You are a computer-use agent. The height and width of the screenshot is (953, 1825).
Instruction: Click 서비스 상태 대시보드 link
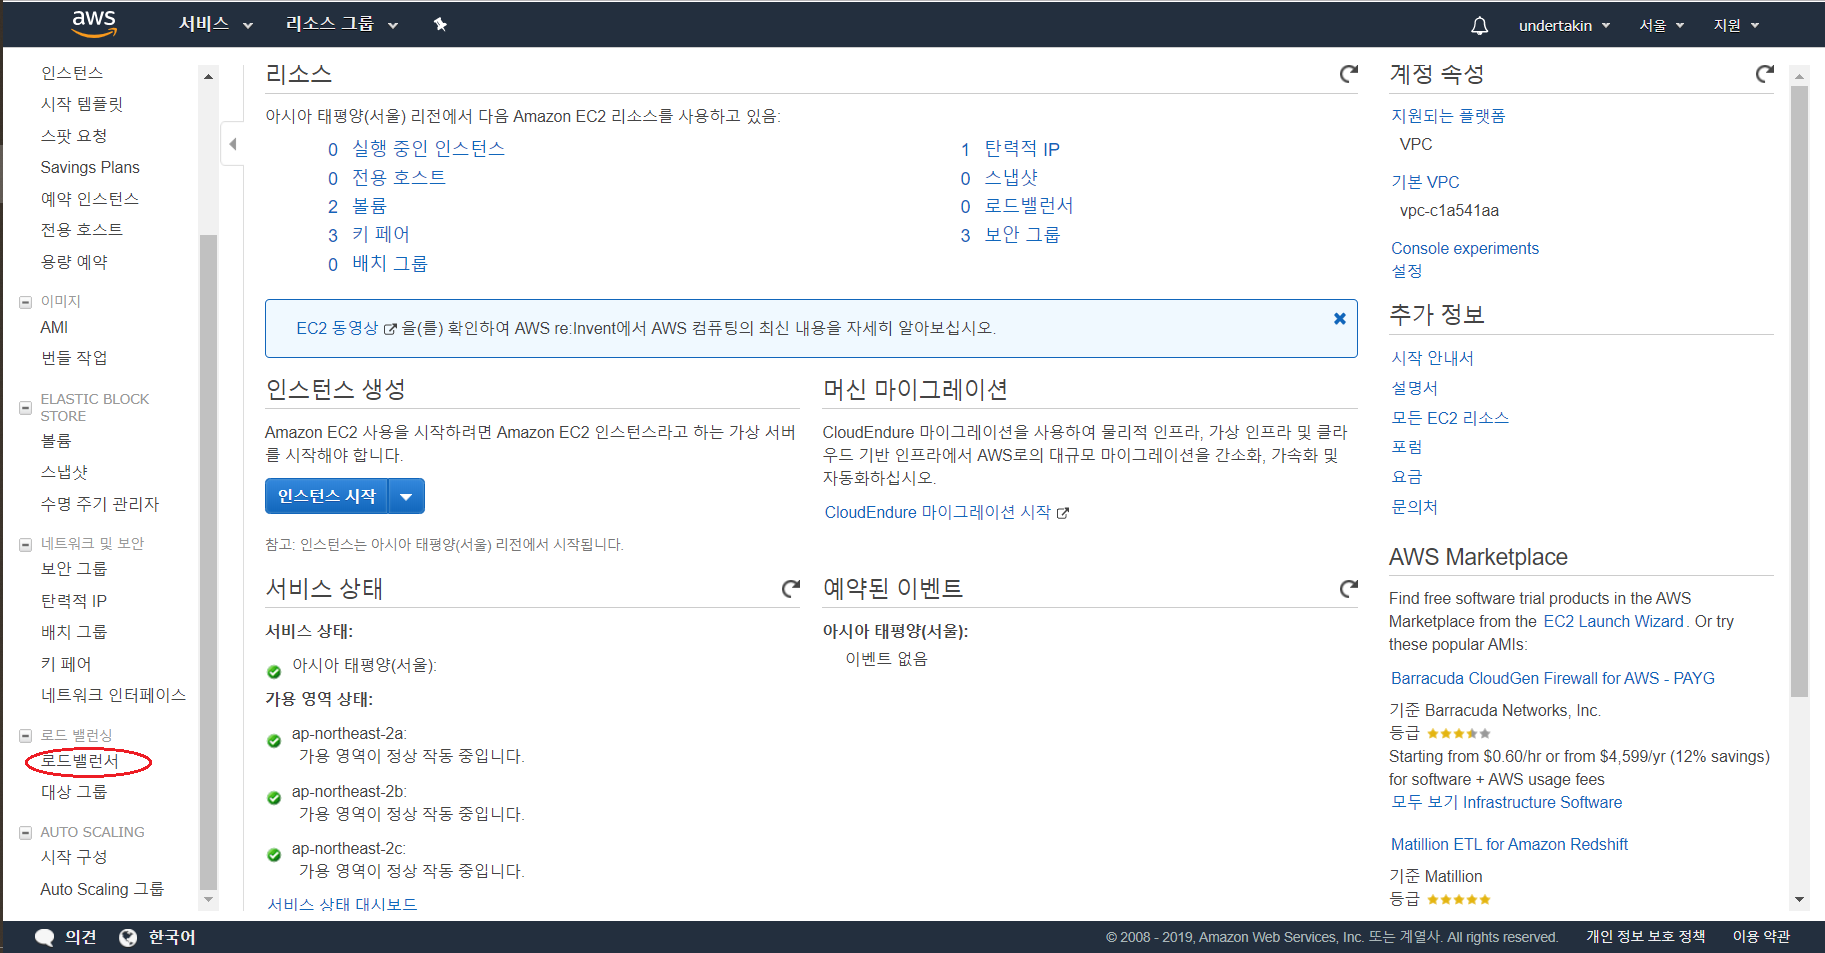tap(342, 904)
